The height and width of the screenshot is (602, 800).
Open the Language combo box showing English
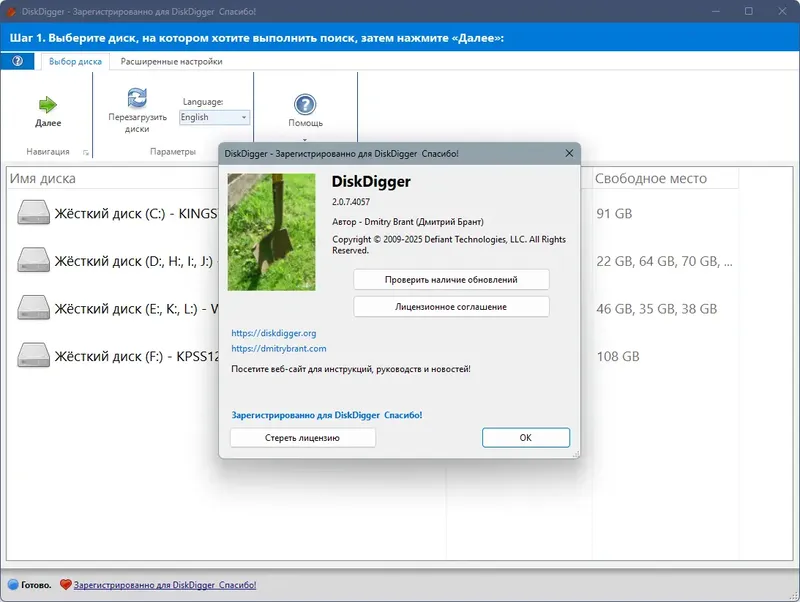tap(214, 117)
